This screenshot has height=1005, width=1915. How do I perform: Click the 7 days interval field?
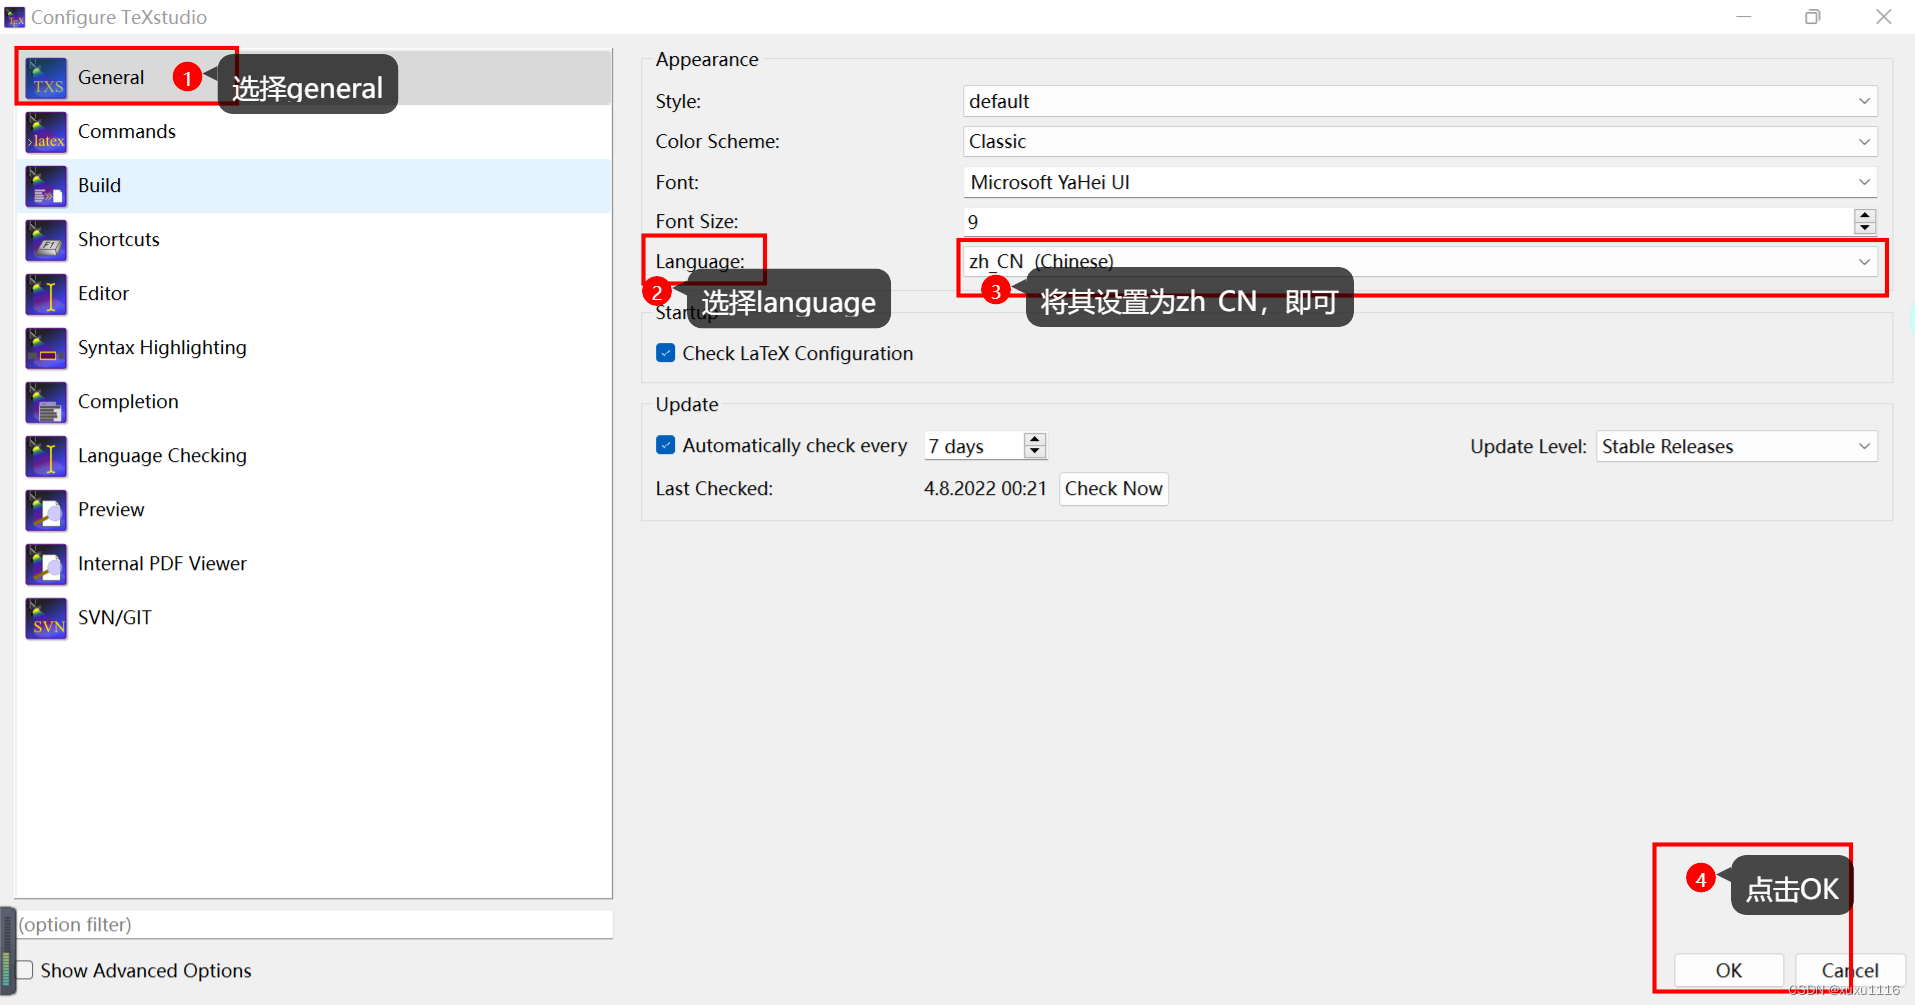click(x=974, y=446)
